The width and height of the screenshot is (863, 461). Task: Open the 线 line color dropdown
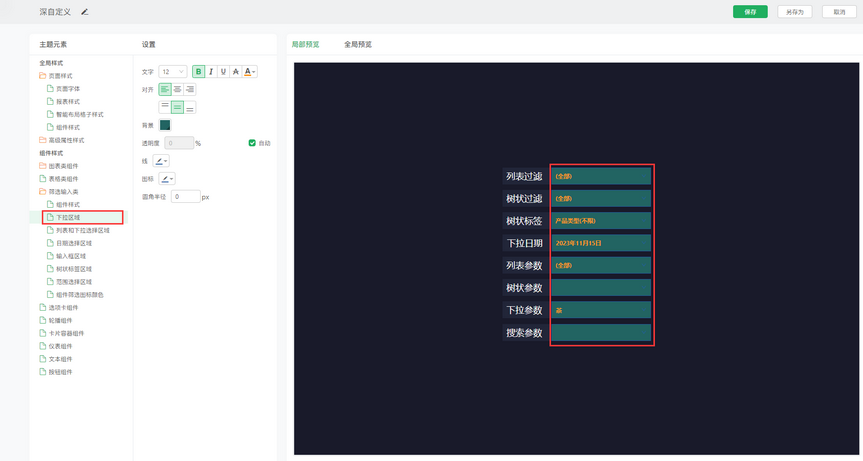click(162, 160)
